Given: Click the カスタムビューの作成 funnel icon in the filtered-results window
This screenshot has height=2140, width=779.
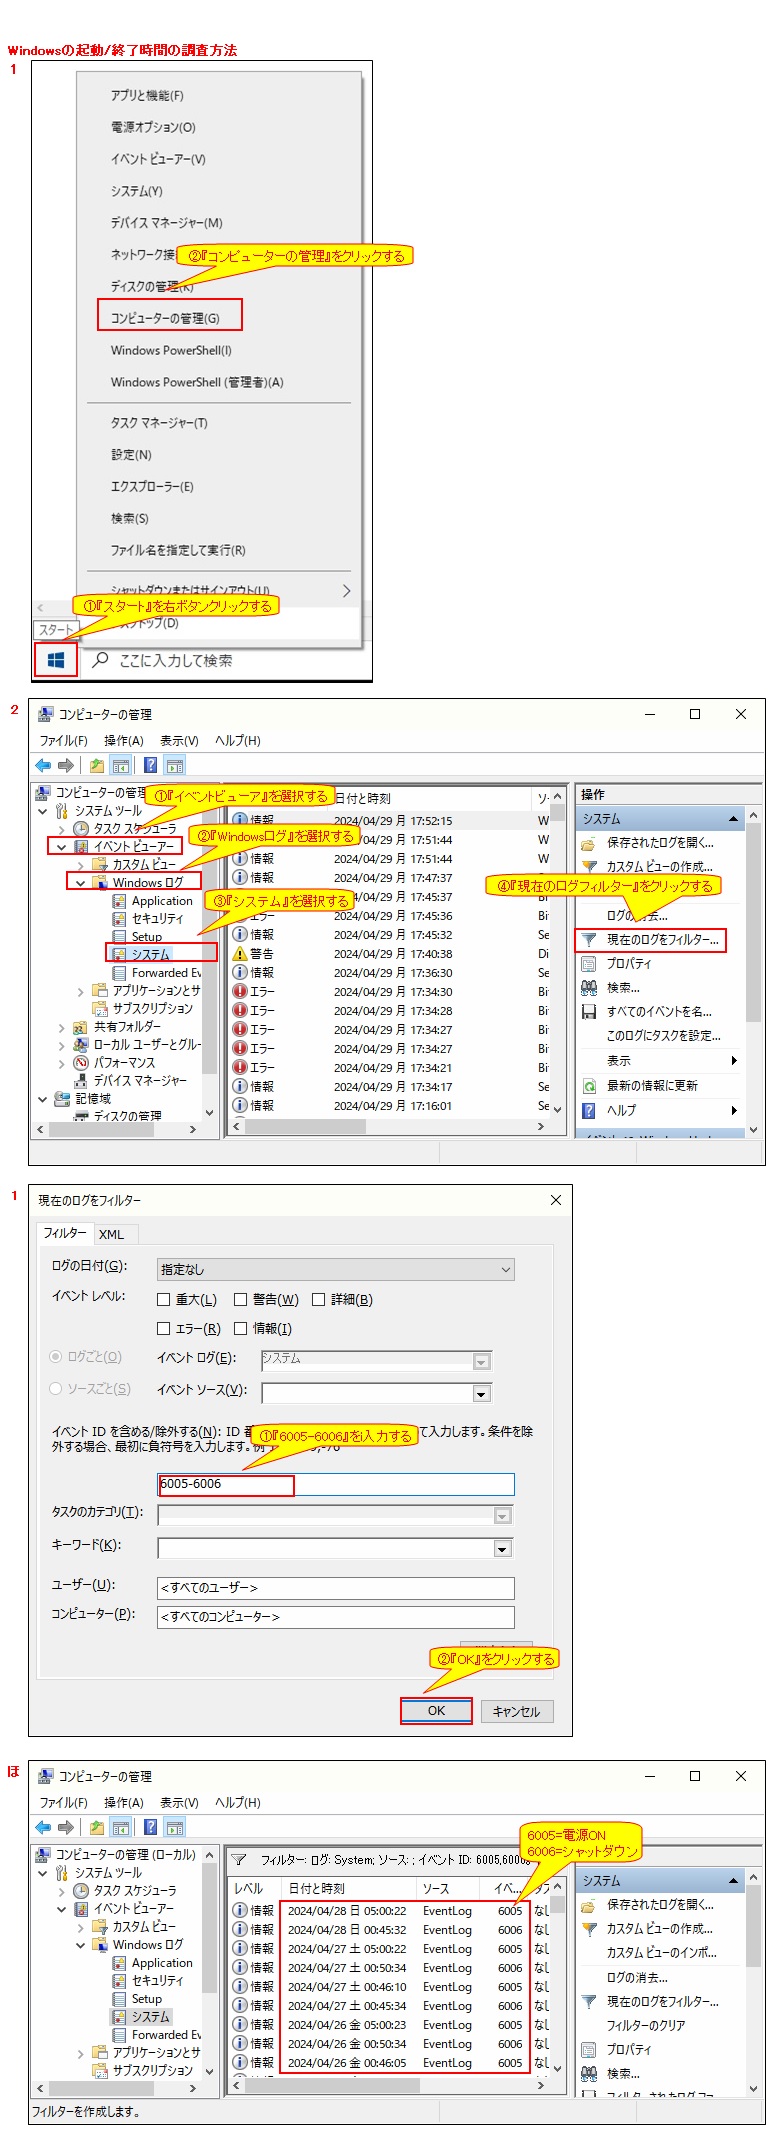Looking at the screenshot, I should [589, 1929].
